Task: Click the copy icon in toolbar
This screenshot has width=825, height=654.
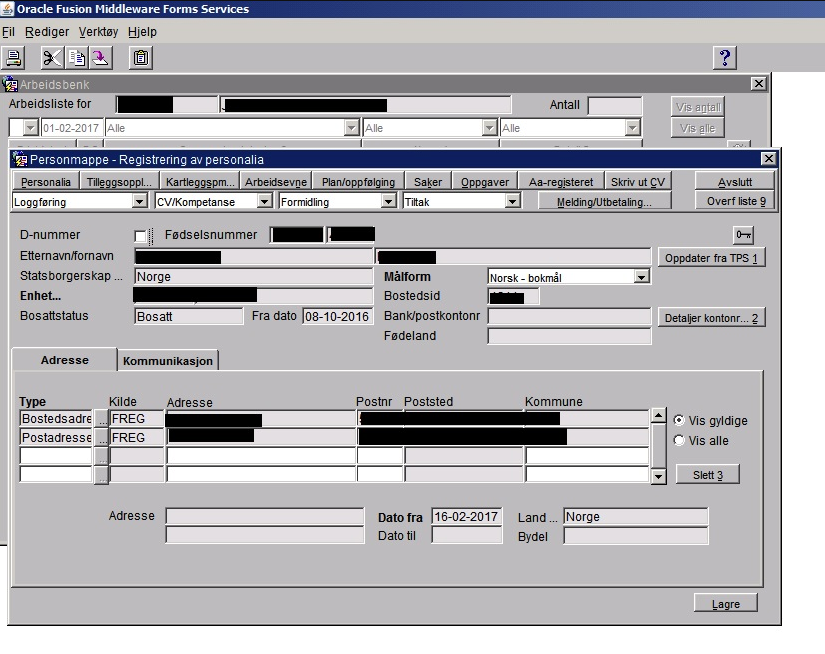Action: click(77, 58)
